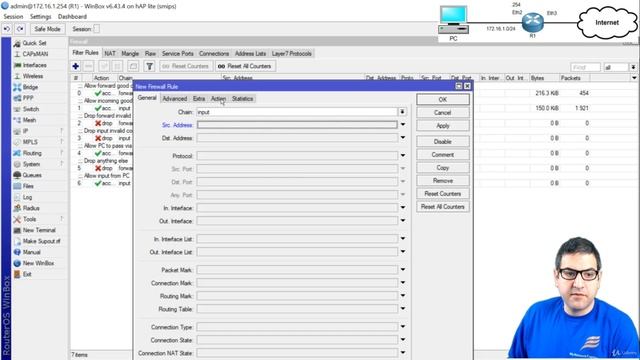Open the Chain dropdown list
Screen dimensions: 640x360
402,112
